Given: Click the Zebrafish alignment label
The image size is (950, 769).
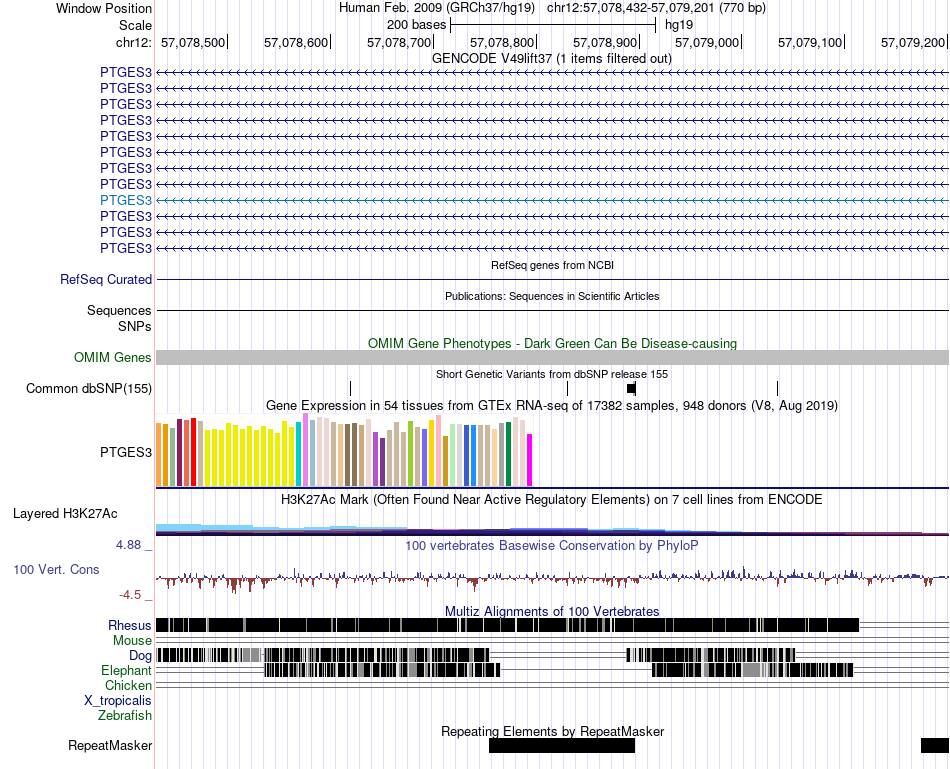Looking at the screenshot, I should click(x=125, y=716).
